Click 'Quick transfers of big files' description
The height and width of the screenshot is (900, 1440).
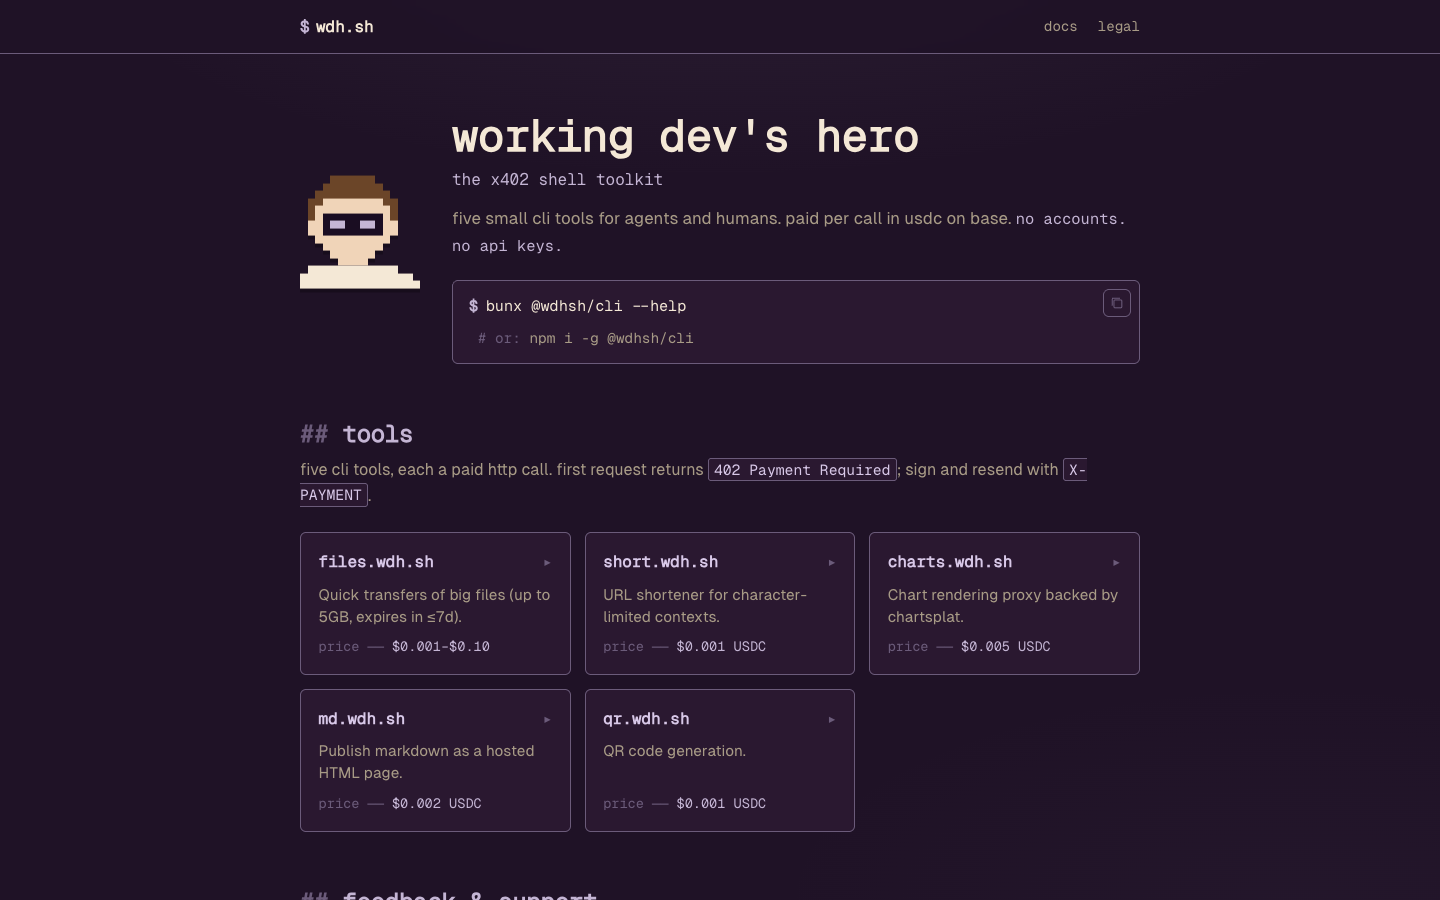[434, 606]
